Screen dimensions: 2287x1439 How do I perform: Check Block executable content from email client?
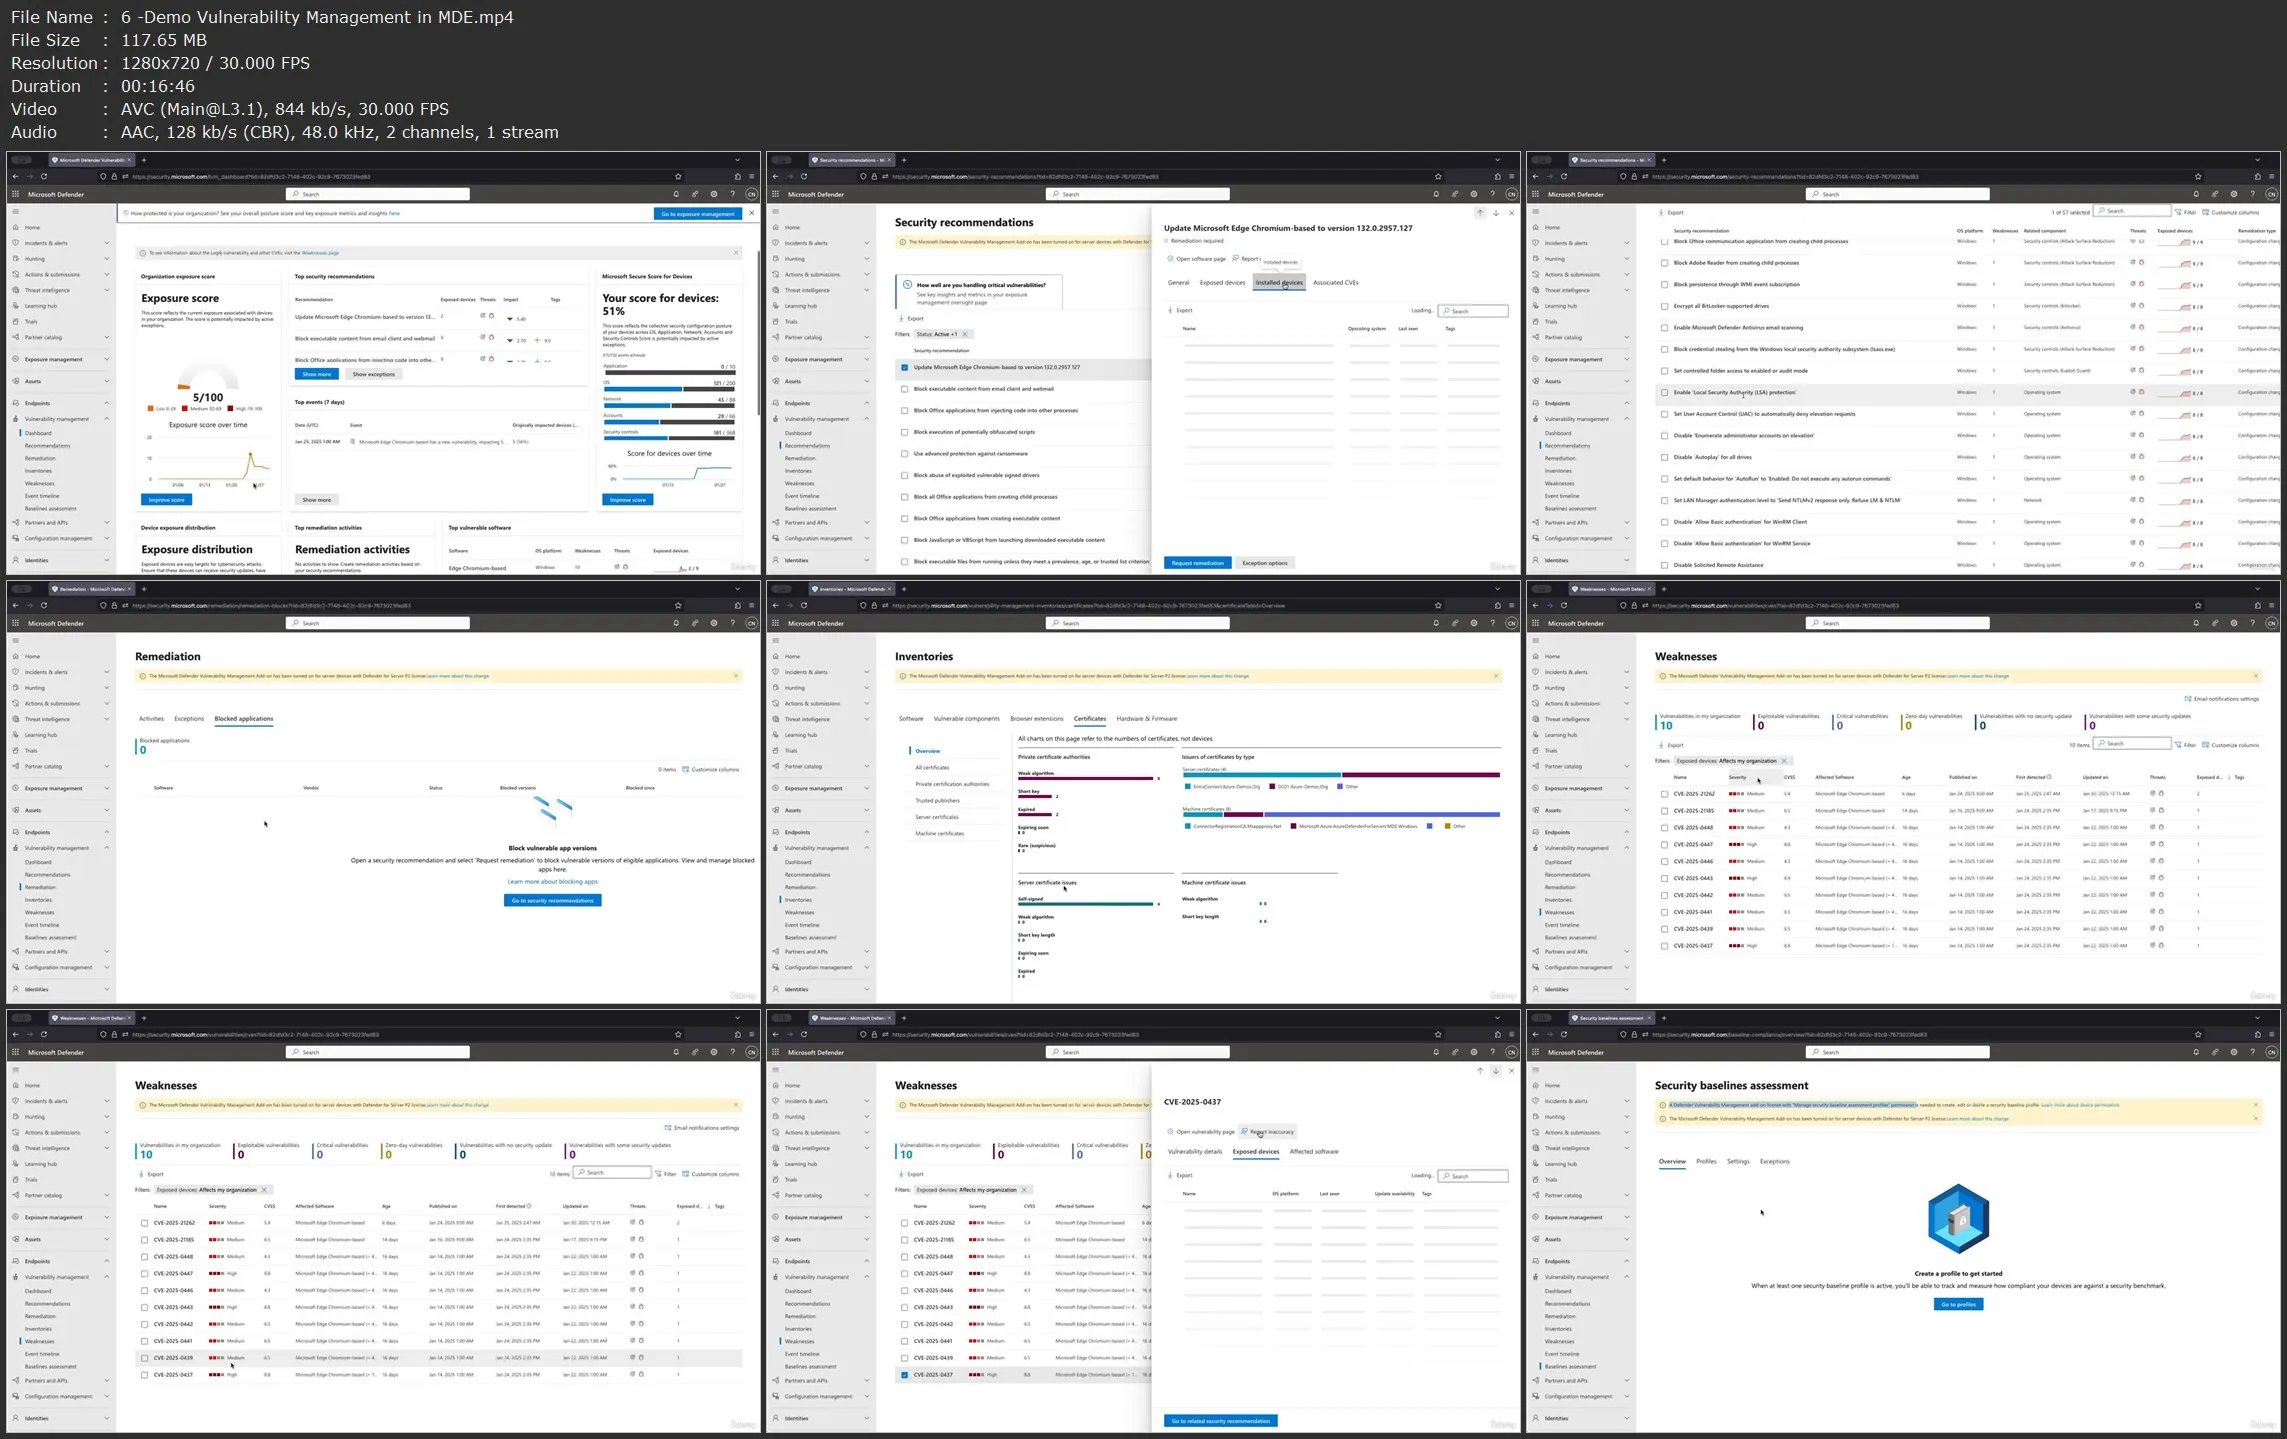point(904,389)
